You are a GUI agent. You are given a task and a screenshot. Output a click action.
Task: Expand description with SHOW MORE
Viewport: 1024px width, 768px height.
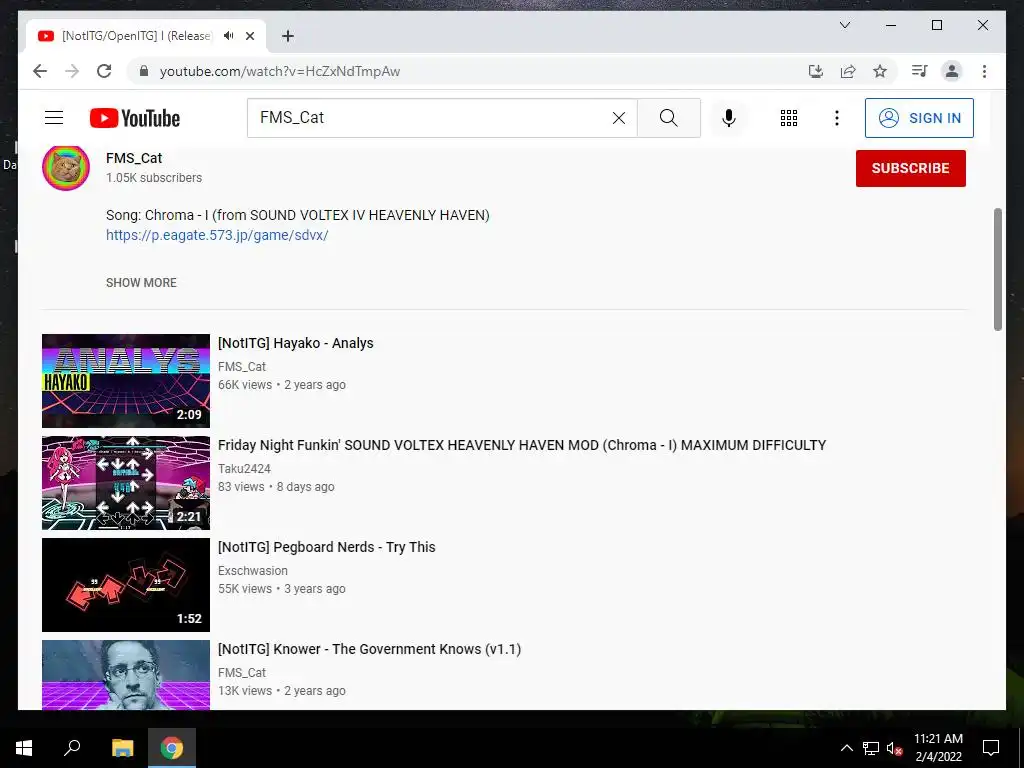click(x=141, y=283)
